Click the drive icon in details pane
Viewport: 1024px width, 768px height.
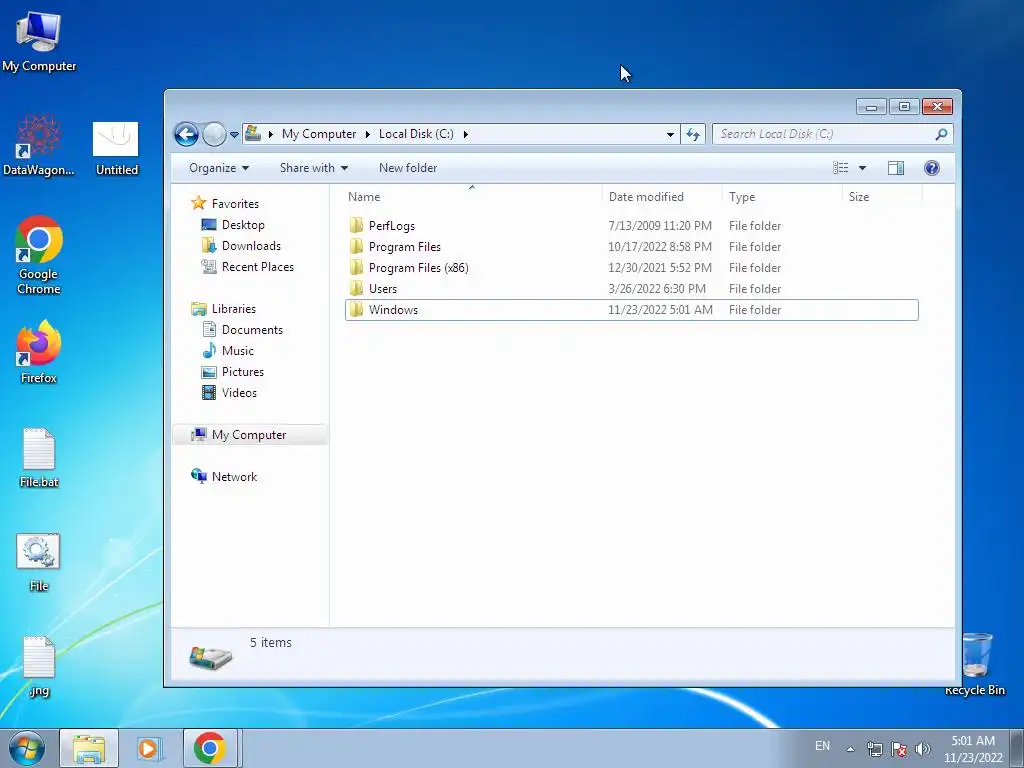click(210, 656)
